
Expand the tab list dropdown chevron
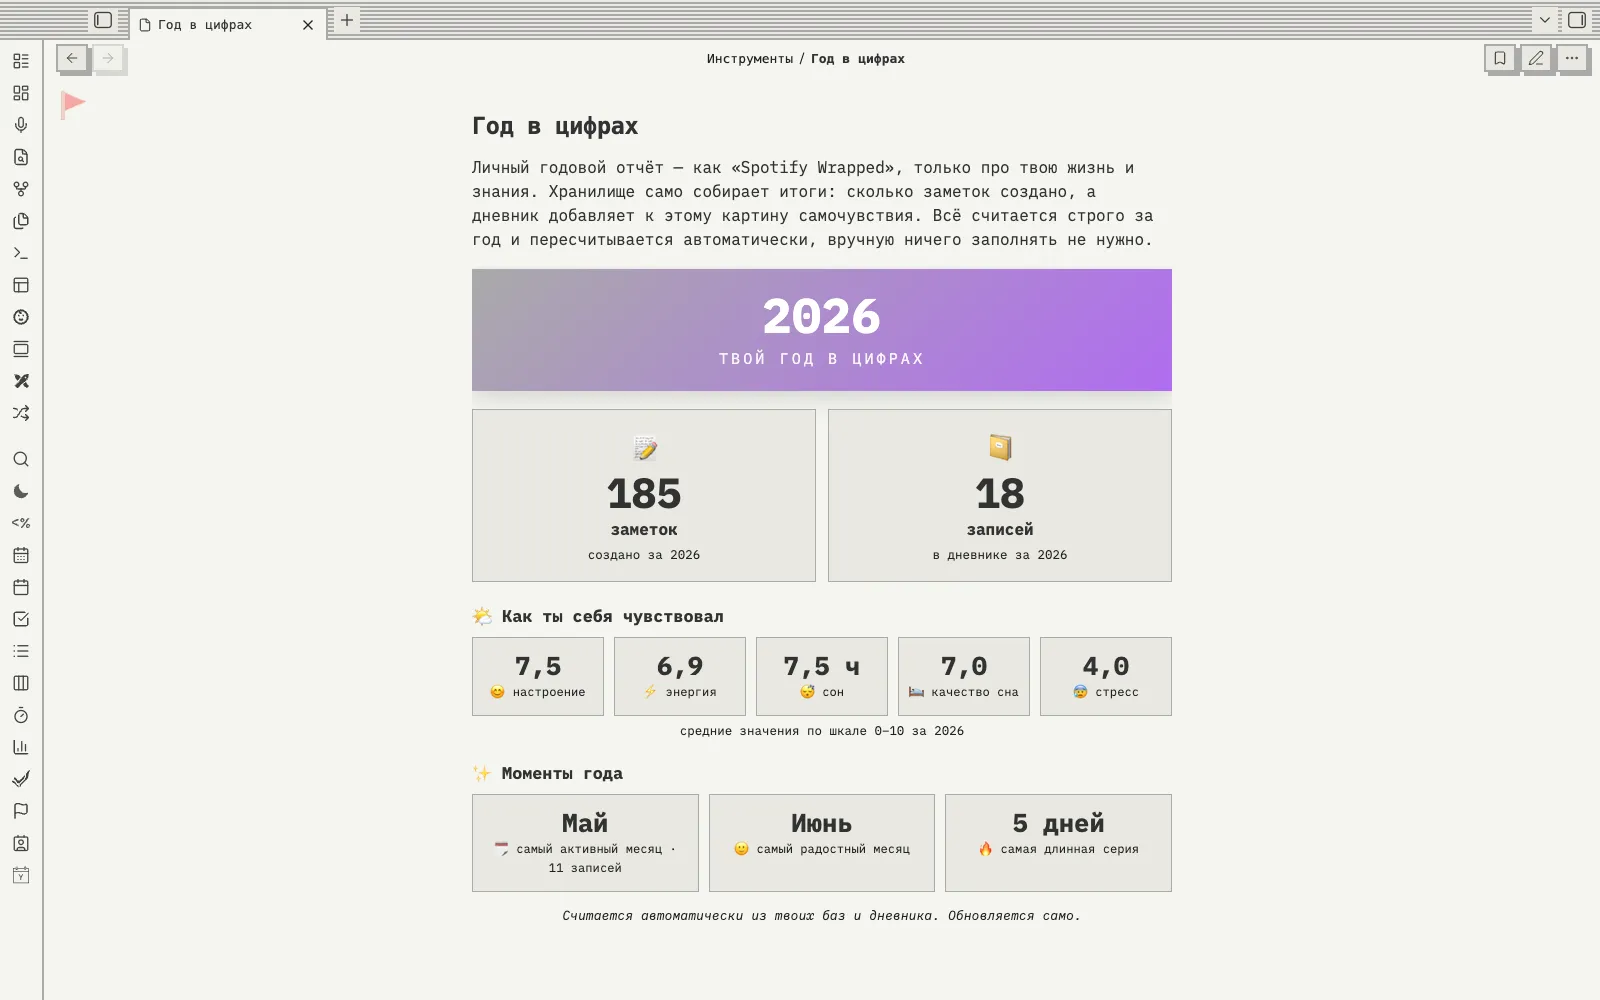tap(1545, 20)
